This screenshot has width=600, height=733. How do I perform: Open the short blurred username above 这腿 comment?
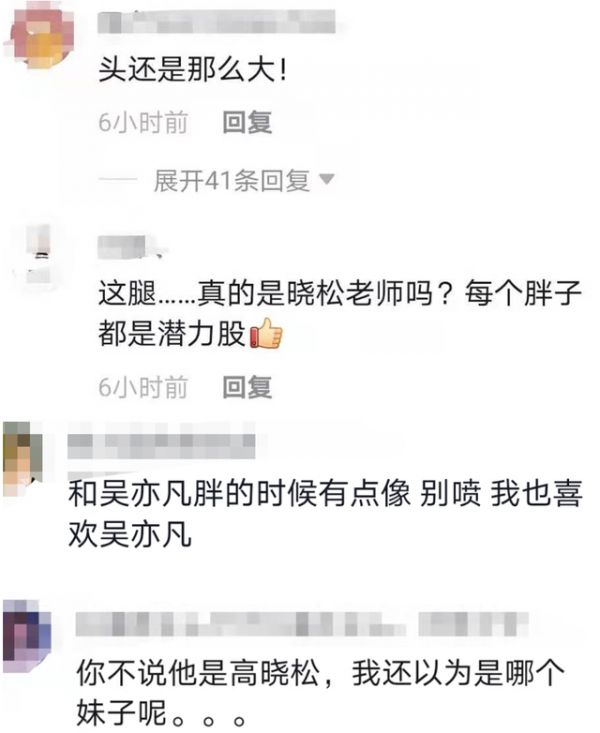pos(130,247)
